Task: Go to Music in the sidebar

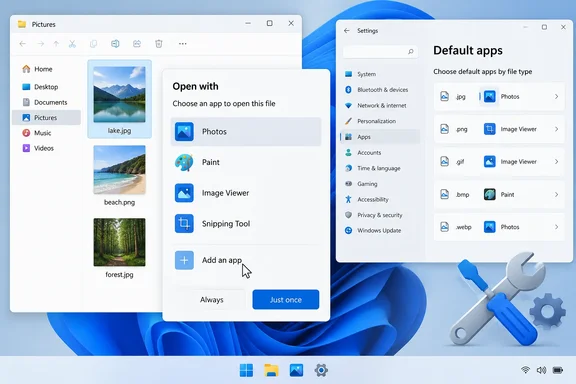Action: tap(46, 133)
